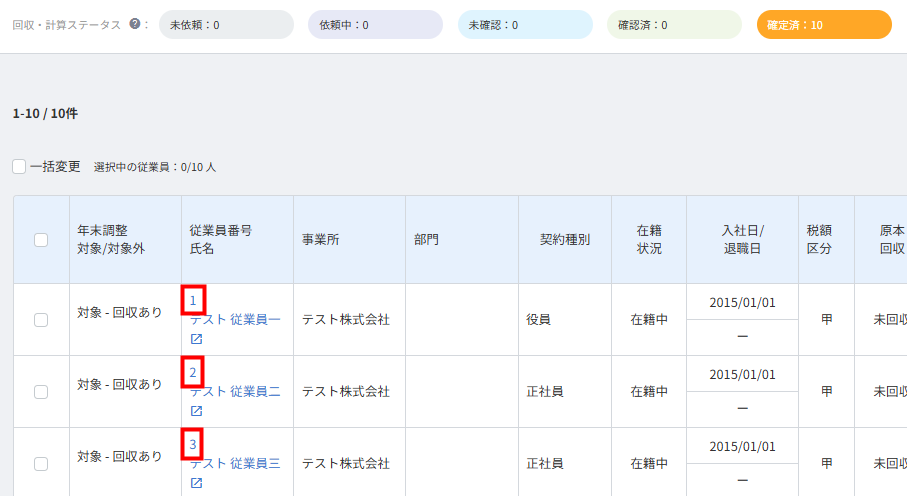Filter by 確認済：0 status pill
The height and width of the screenshot is (496, 907).
click(x=674, y=25)
